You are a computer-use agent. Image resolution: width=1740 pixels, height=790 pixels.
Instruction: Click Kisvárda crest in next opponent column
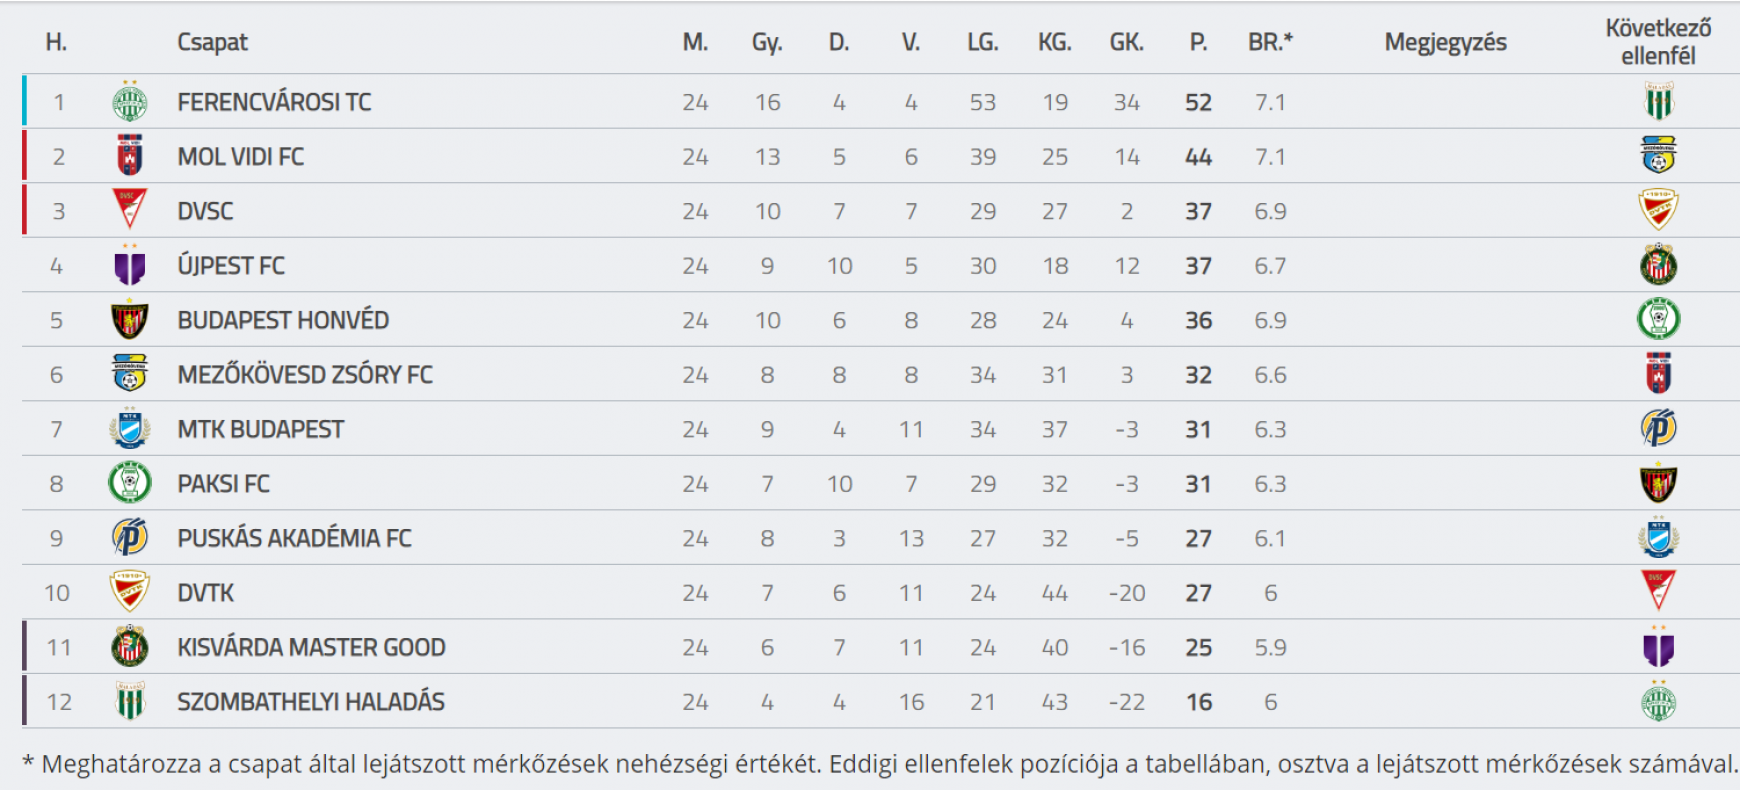(x=1659, y=265)
